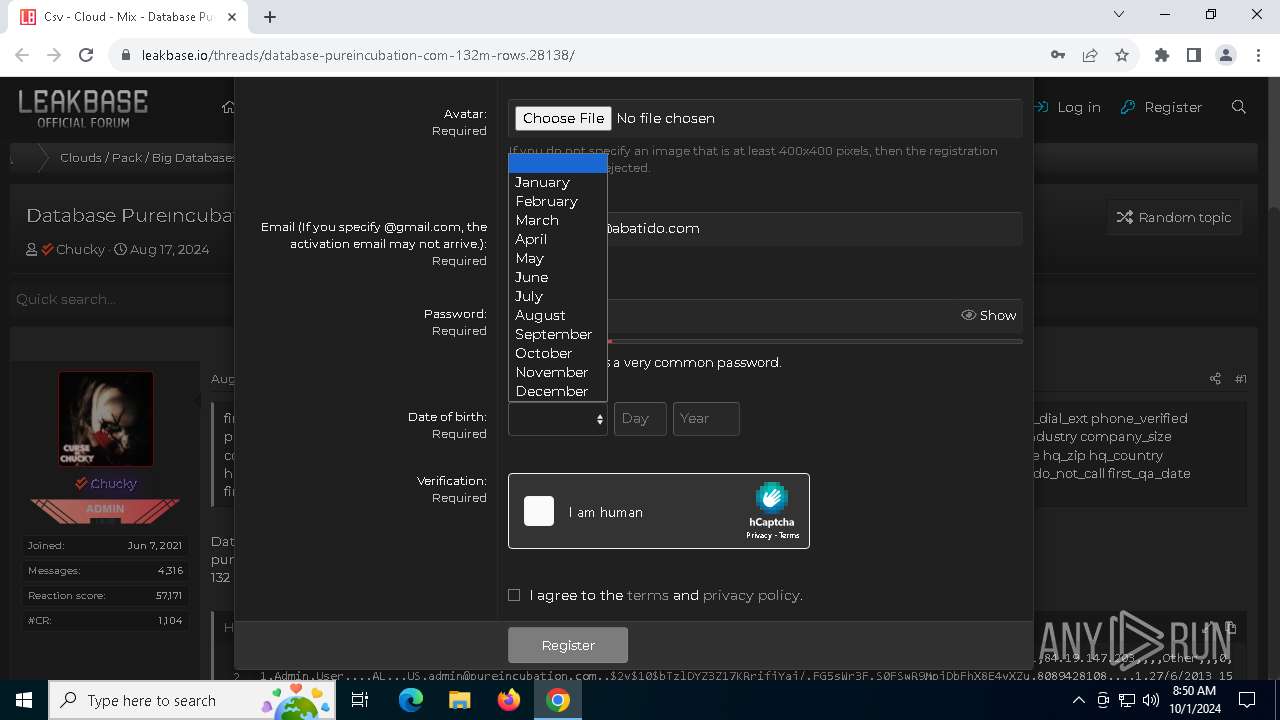
Task: Open Chucky's avatar image
Action: (106, 419)
